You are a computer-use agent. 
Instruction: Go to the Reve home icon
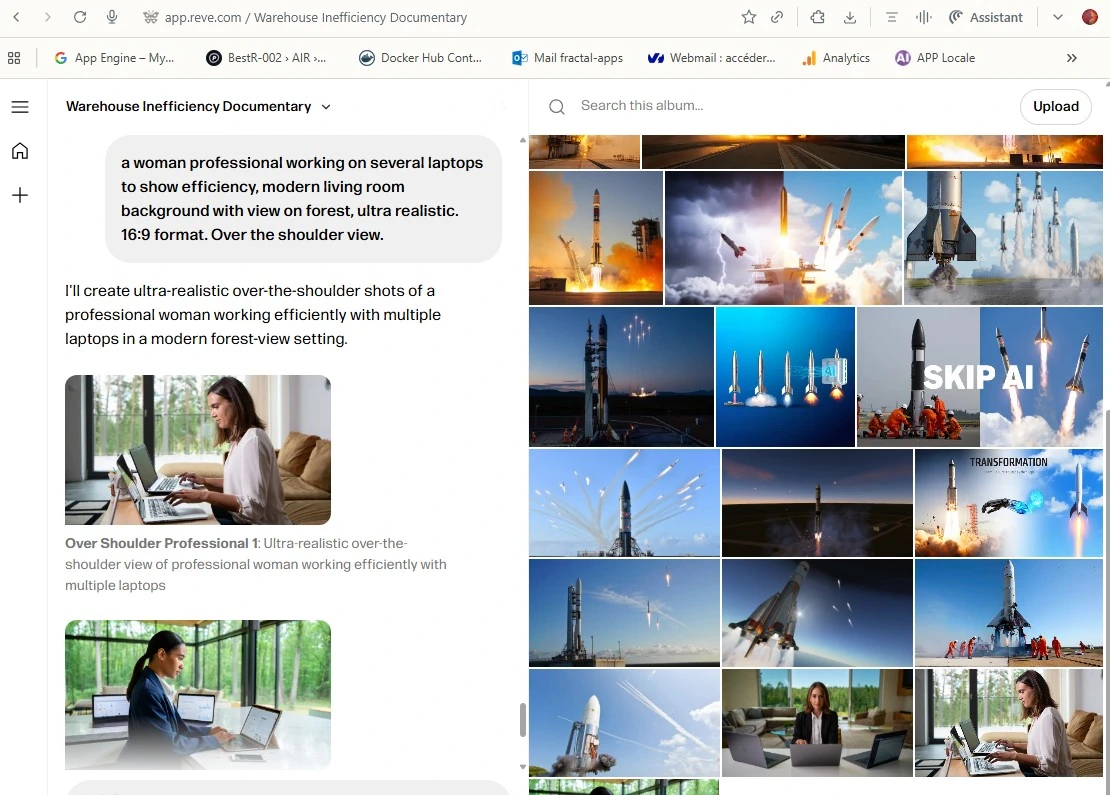coord(20,151)
